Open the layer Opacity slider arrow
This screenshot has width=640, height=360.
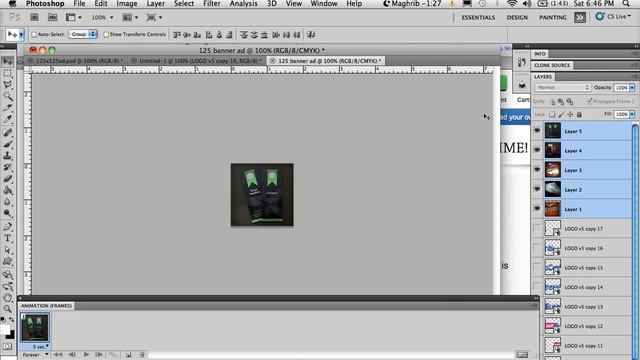pos(632,88)
